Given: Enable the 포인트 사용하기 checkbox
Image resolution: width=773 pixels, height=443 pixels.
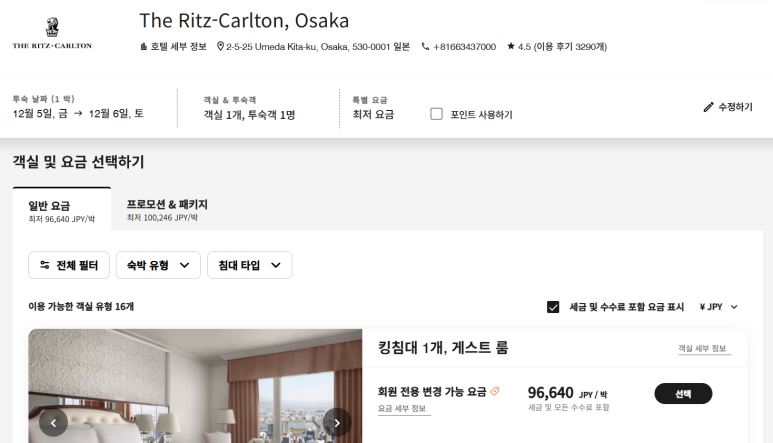Looking at the screenshot, I should [436, 114].
